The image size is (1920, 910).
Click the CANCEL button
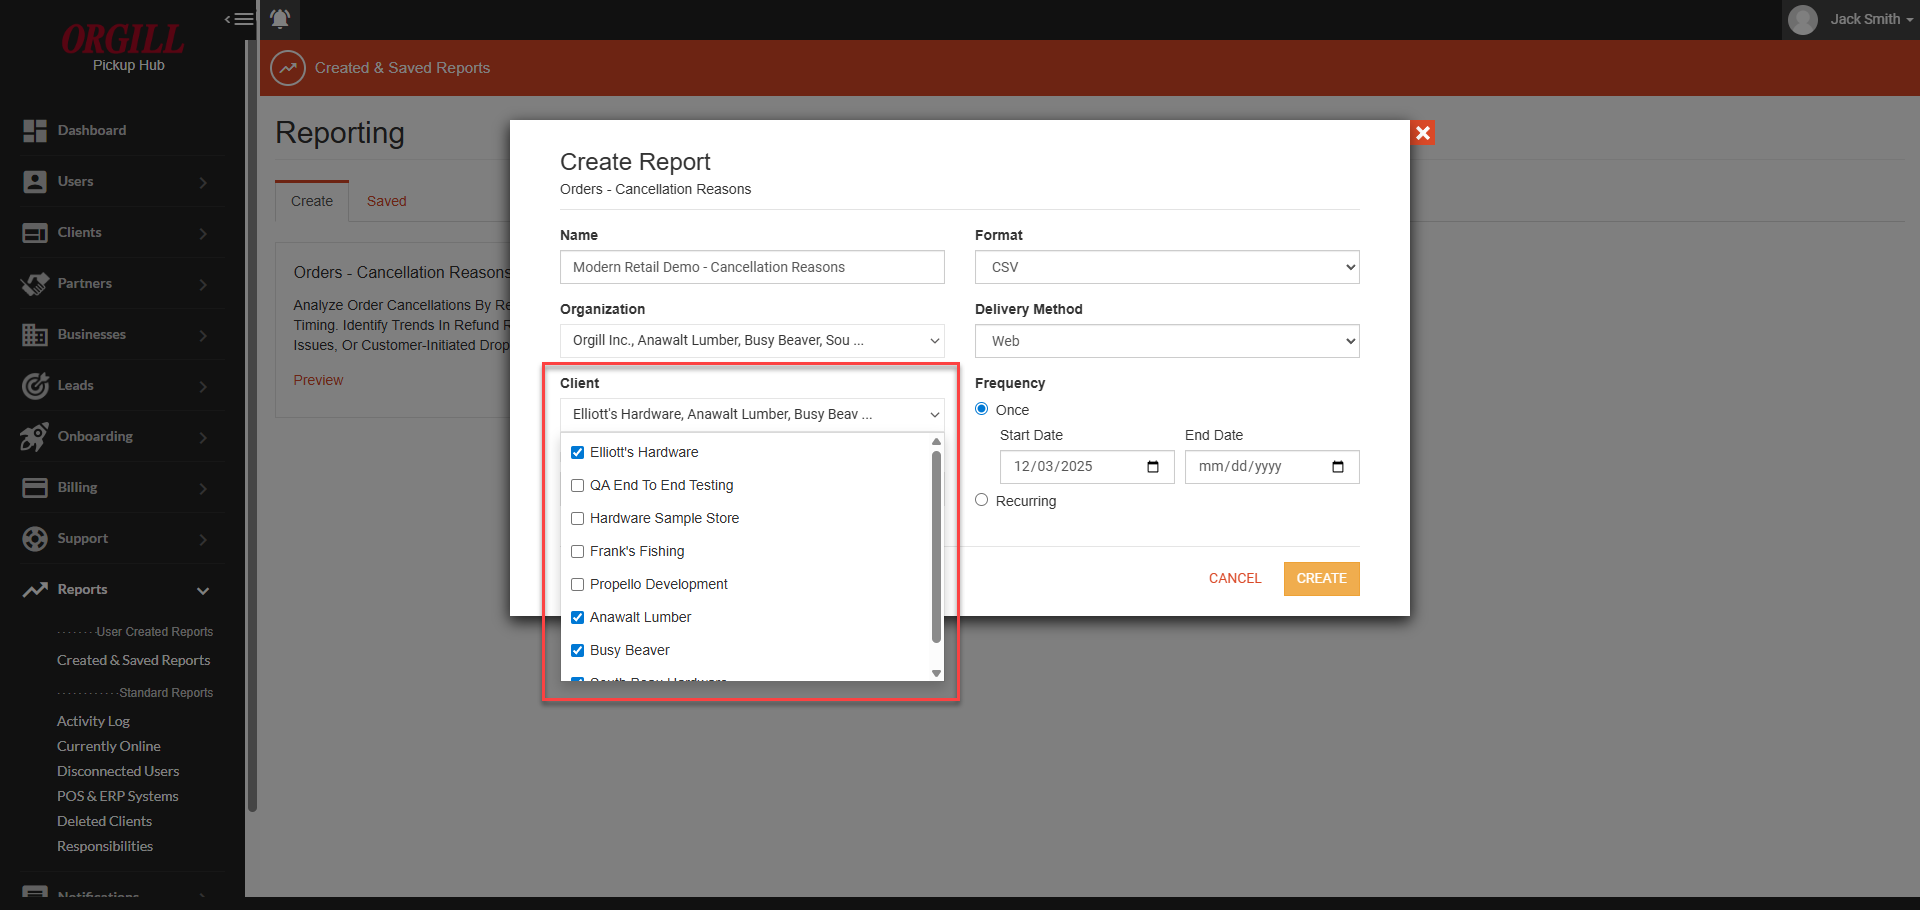point(1235,579)
